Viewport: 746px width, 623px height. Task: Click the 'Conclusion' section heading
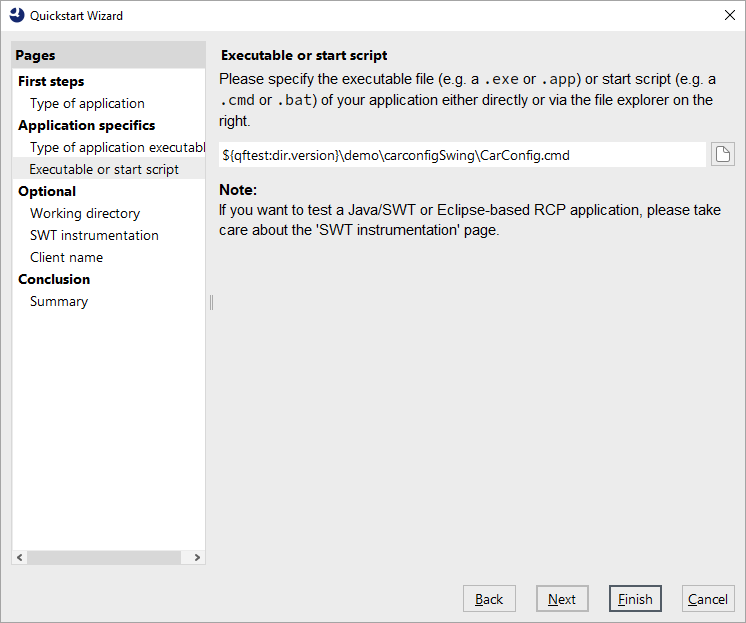tap(54, 279)
